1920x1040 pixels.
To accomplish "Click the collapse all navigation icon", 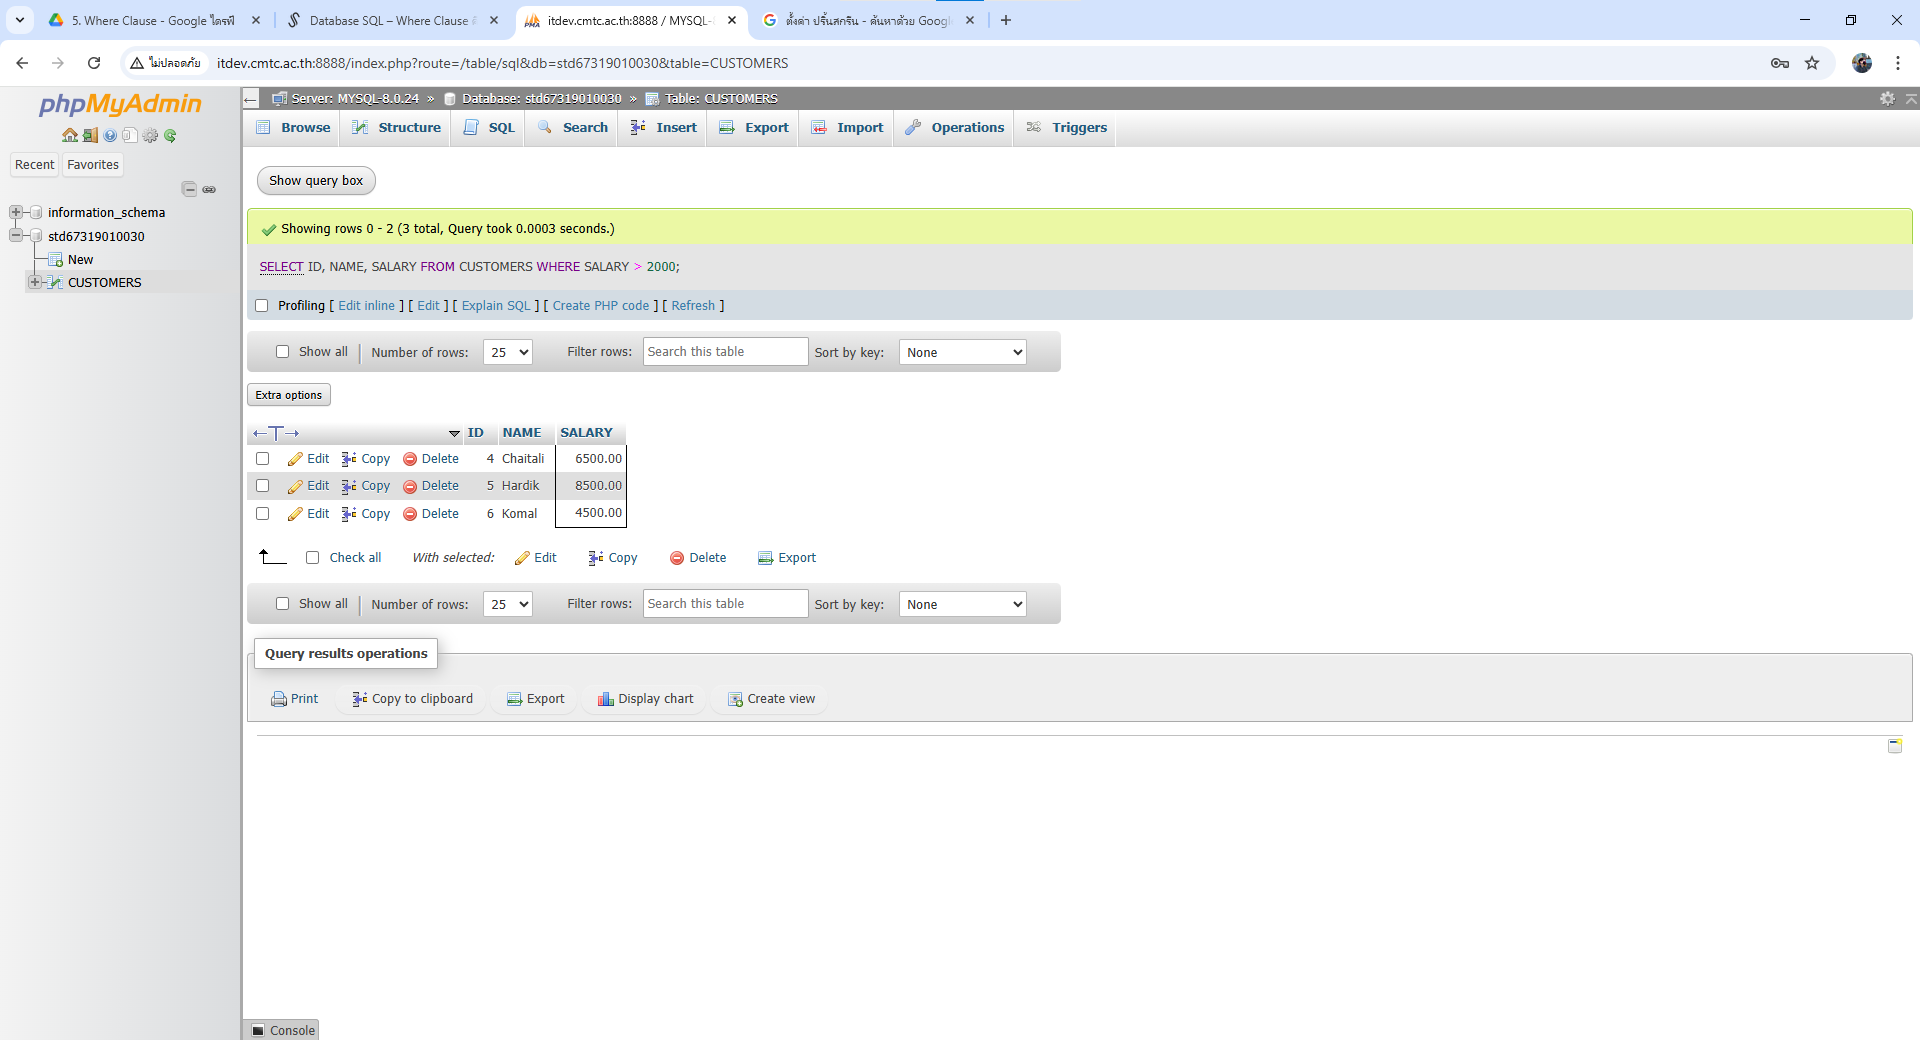I will [189, 189].
